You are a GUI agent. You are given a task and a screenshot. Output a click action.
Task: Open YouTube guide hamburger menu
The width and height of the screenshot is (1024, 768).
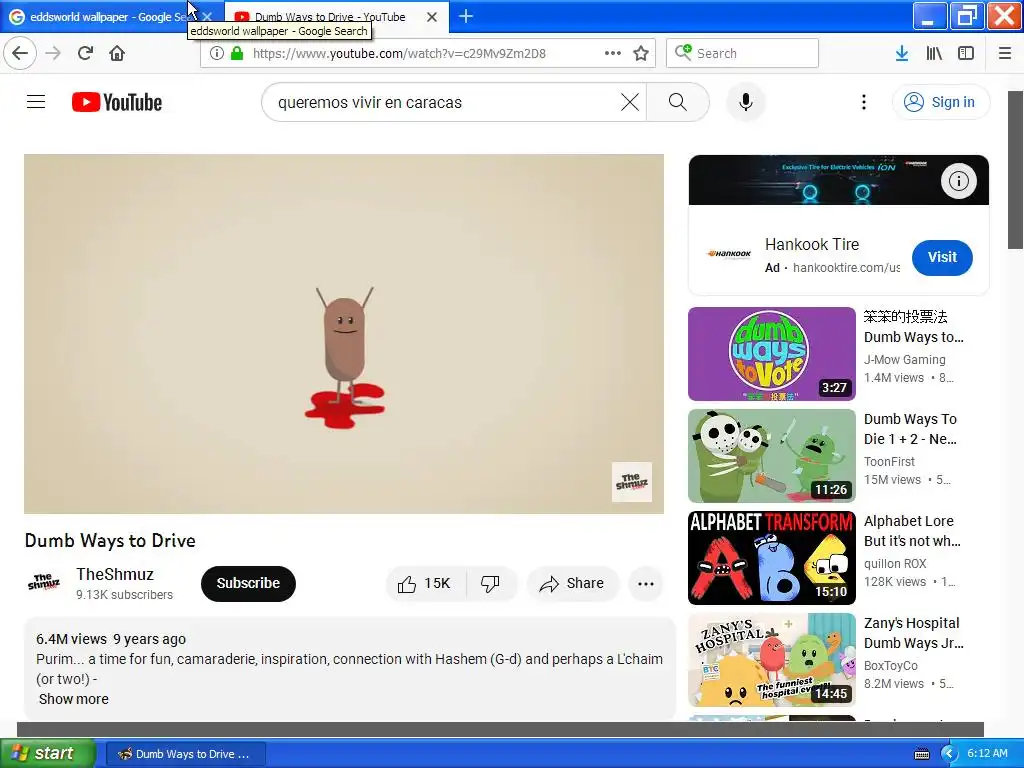tap(36, 102)
